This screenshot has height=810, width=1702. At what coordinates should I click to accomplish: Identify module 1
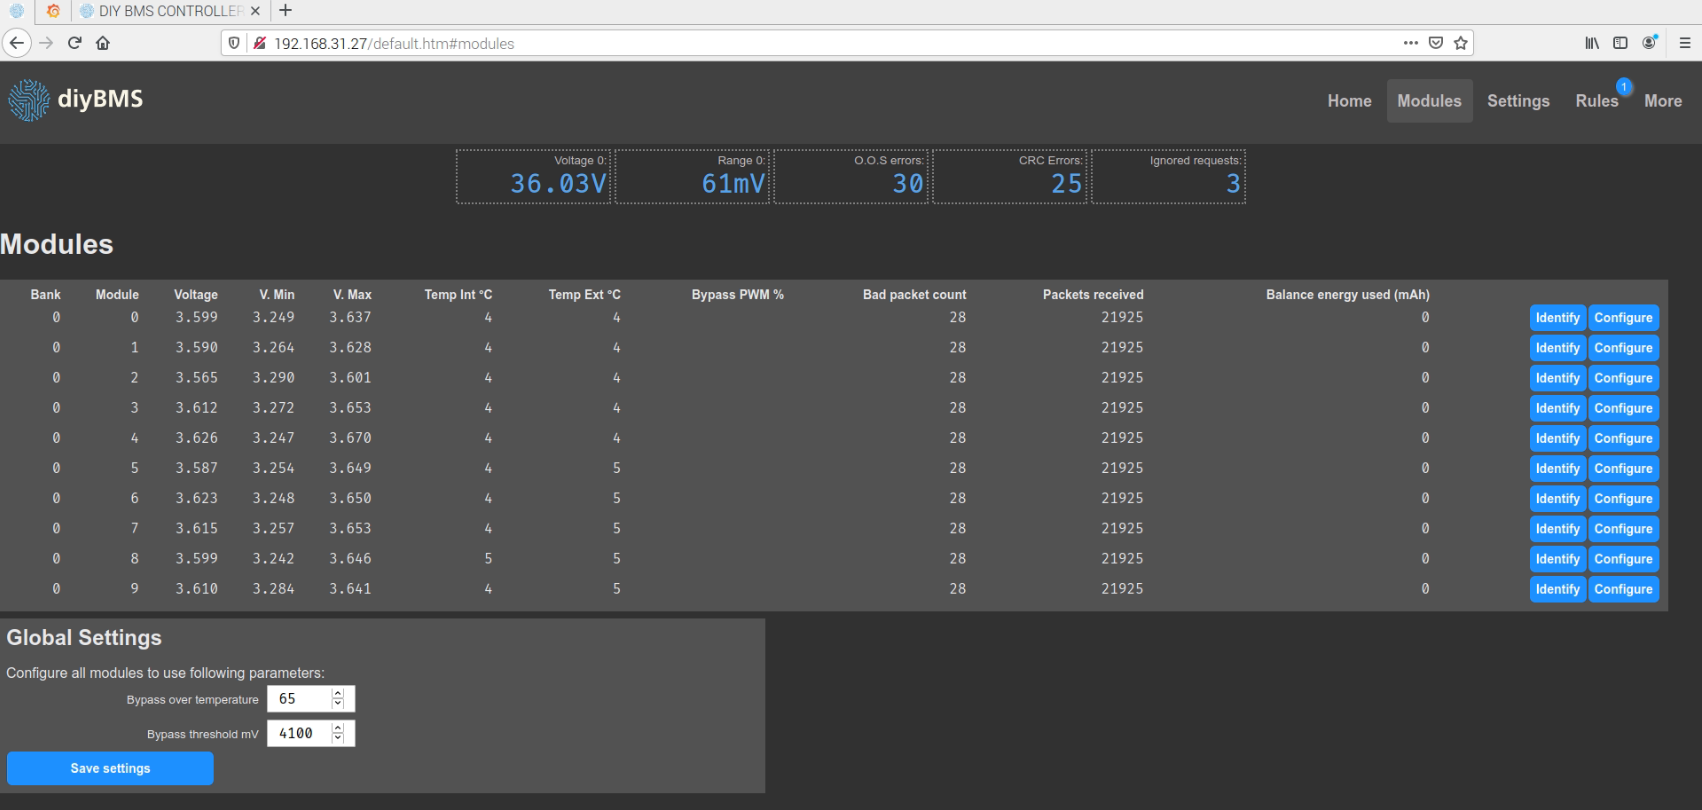pyautogui.click(x=1558, y=348)
